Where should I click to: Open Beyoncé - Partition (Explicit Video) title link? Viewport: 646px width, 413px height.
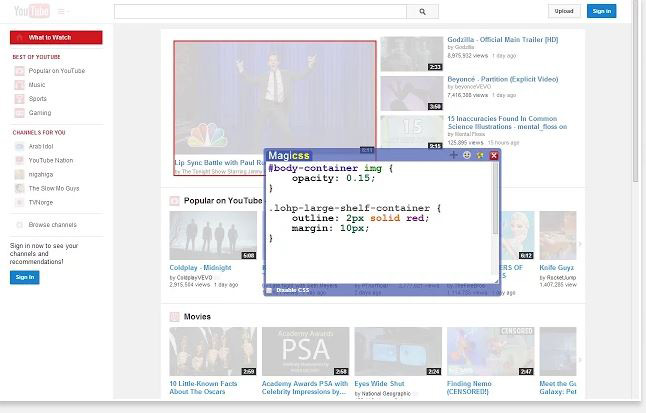503,80
